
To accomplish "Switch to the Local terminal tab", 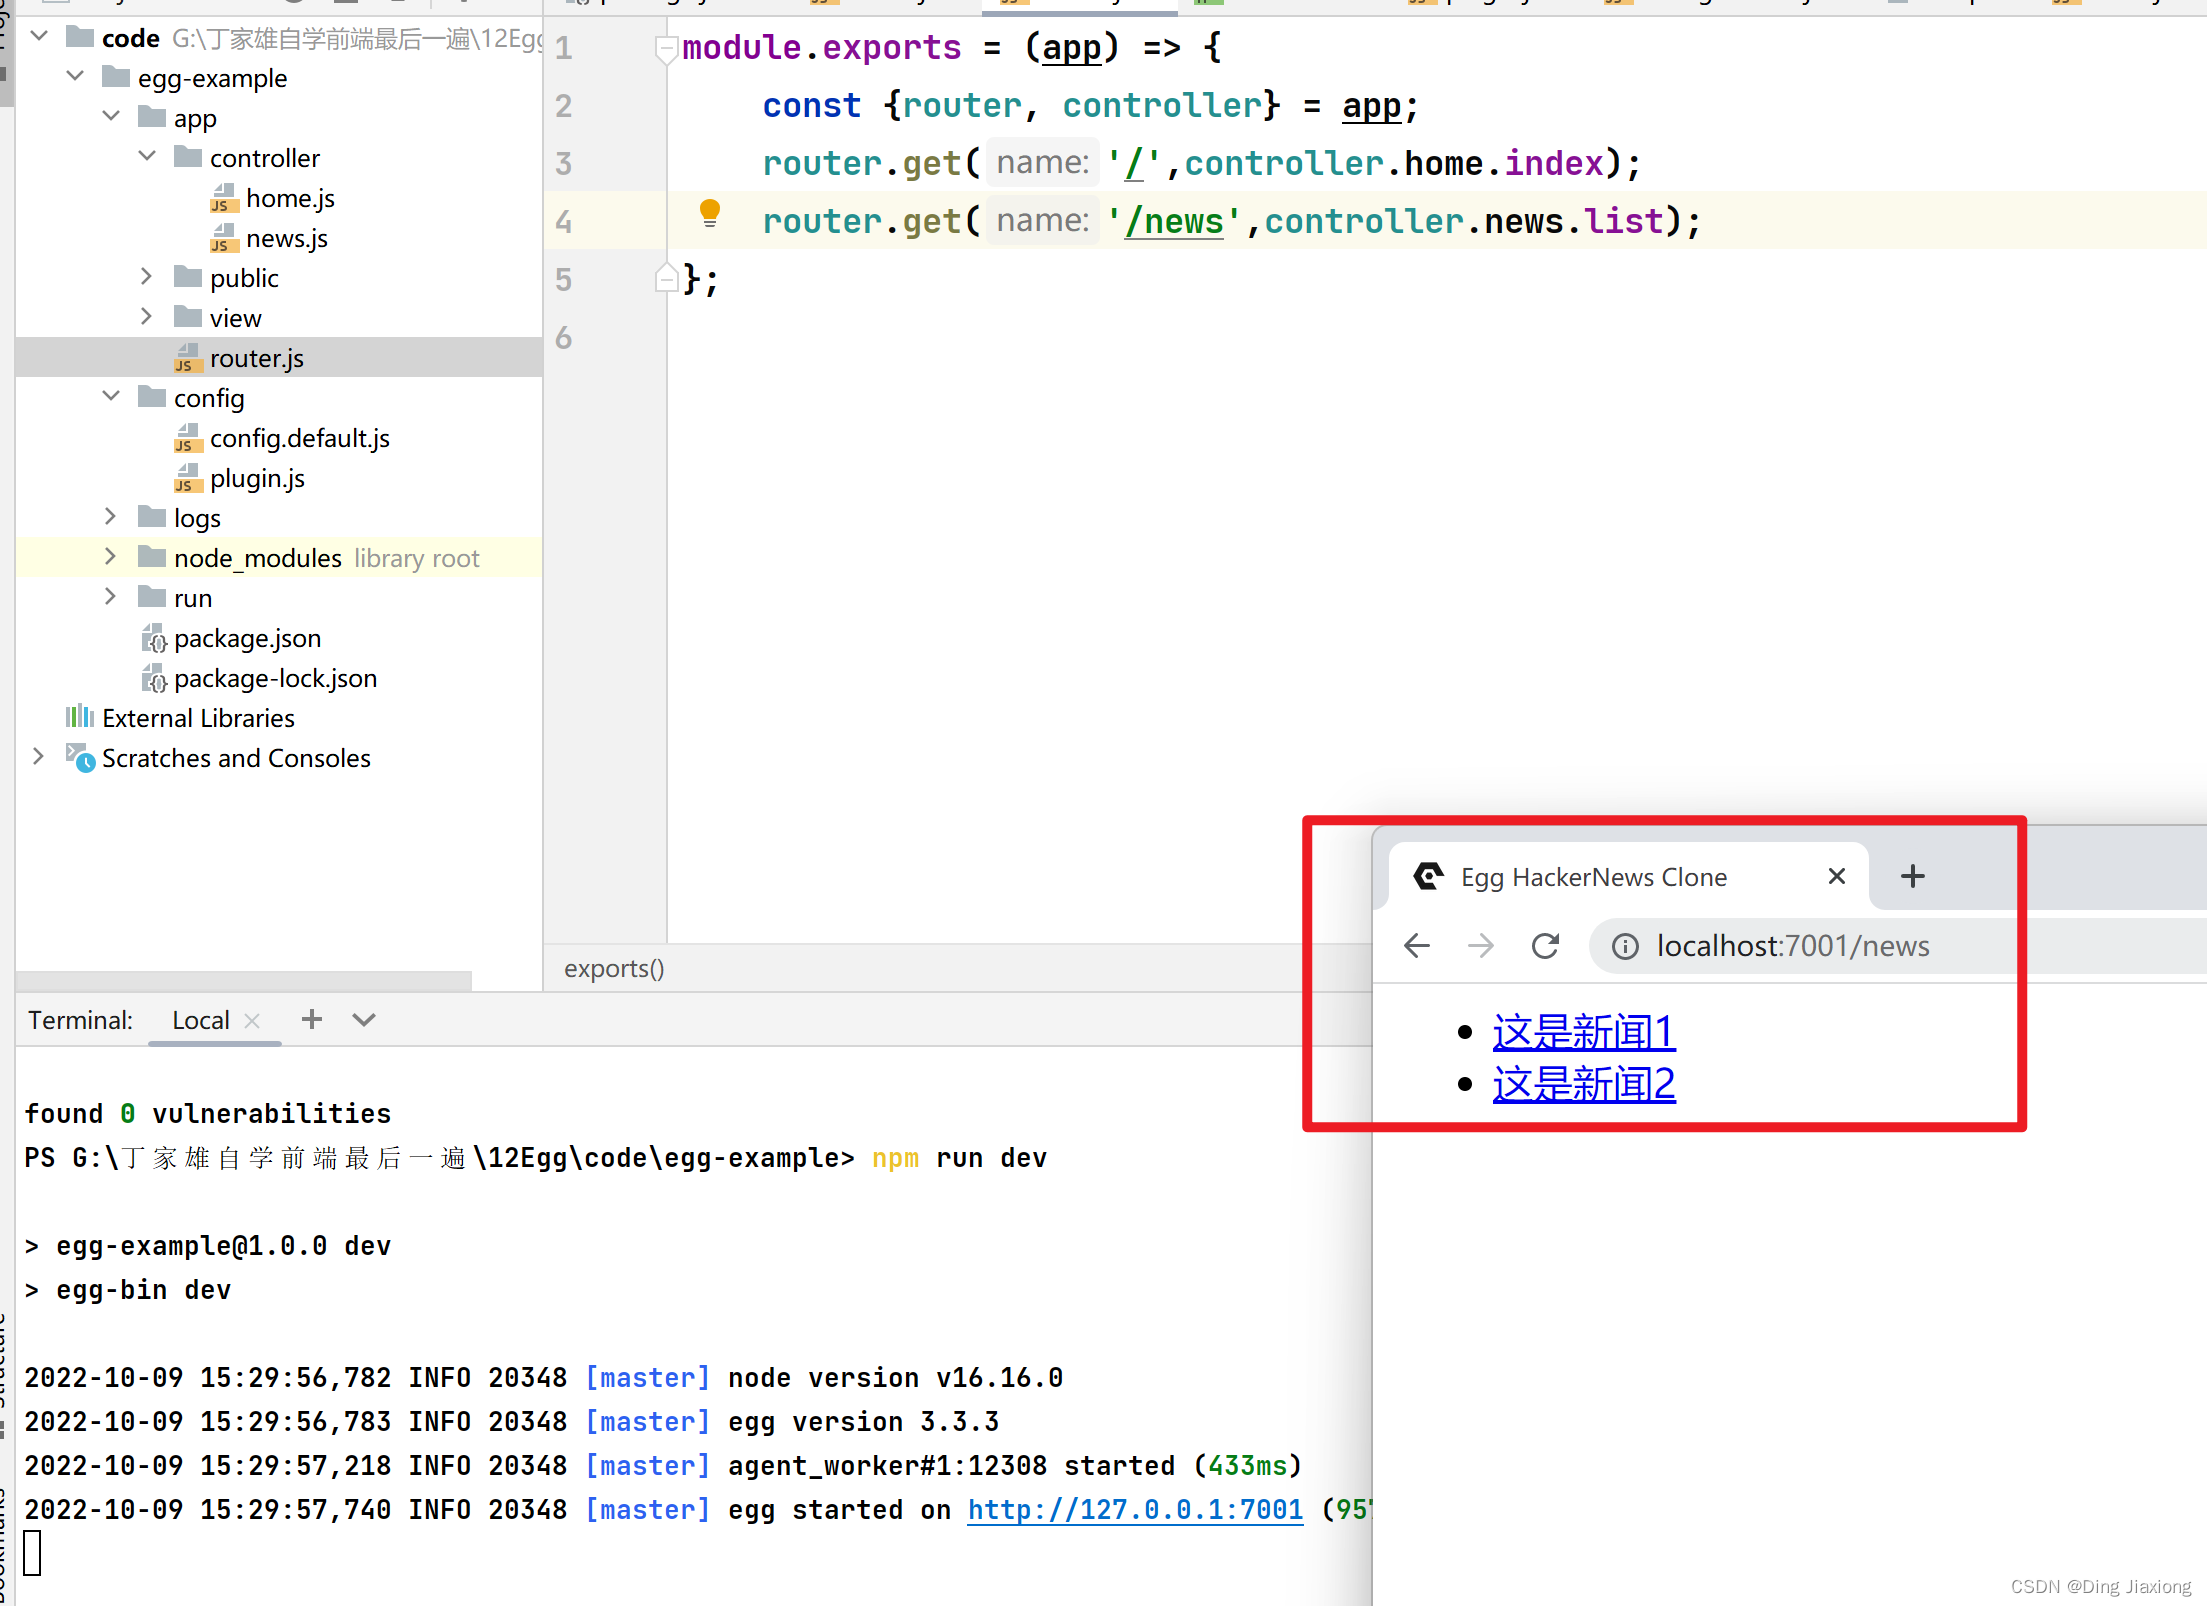I will pos(201,1020).
